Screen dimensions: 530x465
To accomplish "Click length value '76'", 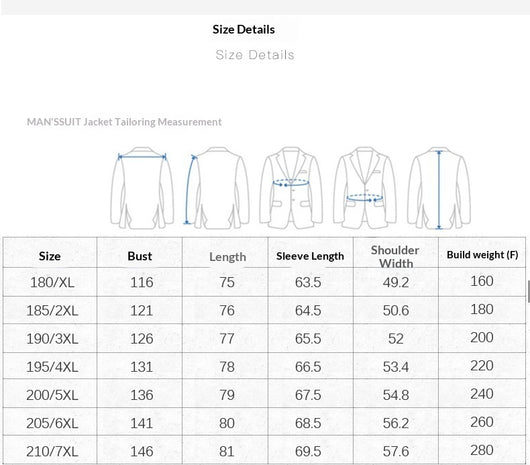I will click(x=227, y=311).
